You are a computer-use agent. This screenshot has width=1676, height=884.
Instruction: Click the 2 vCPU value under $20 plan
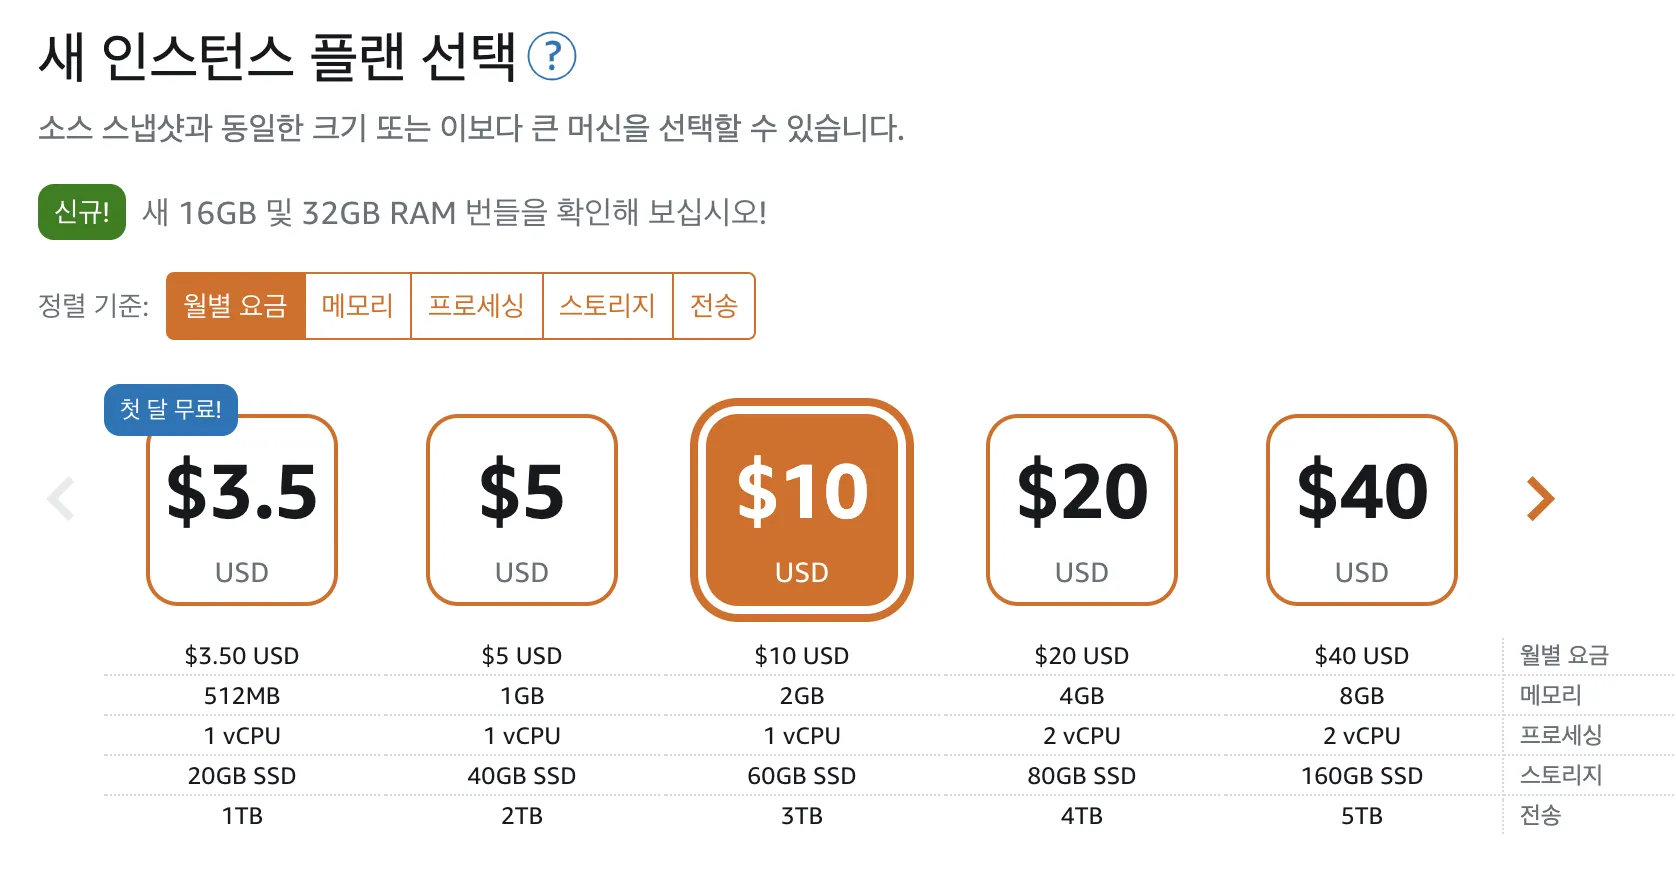point(1082,736)
